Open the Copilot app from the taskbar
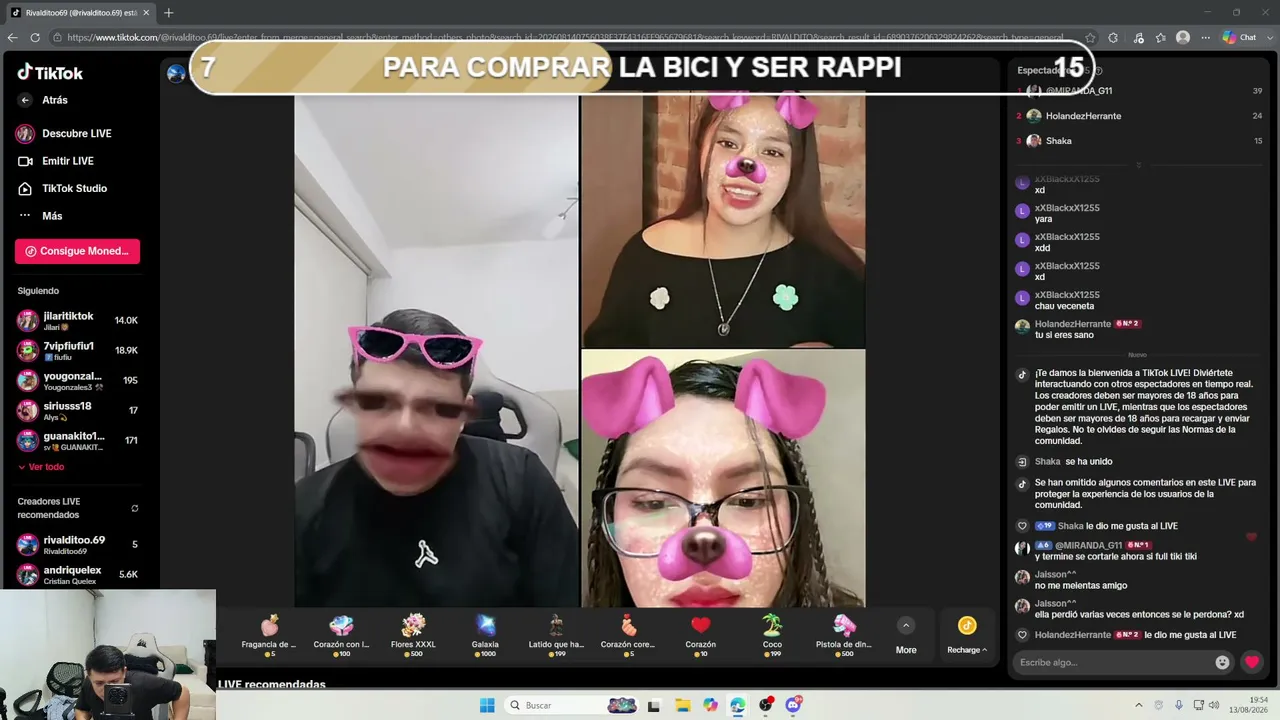This screenshot has height=720, width=1280. pos(710,705)
